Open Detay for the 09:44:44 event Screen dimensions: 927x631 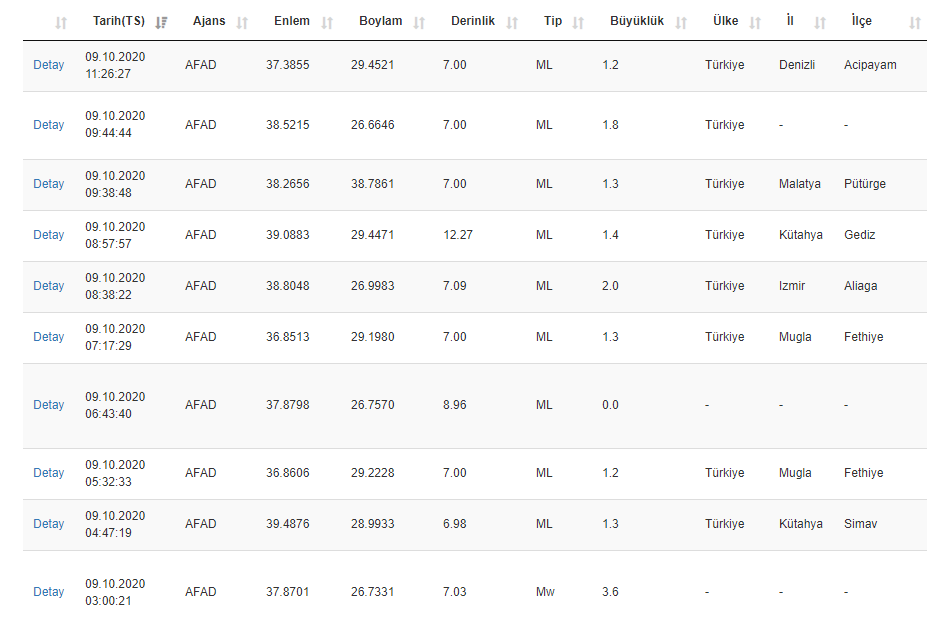click(48, 125)
